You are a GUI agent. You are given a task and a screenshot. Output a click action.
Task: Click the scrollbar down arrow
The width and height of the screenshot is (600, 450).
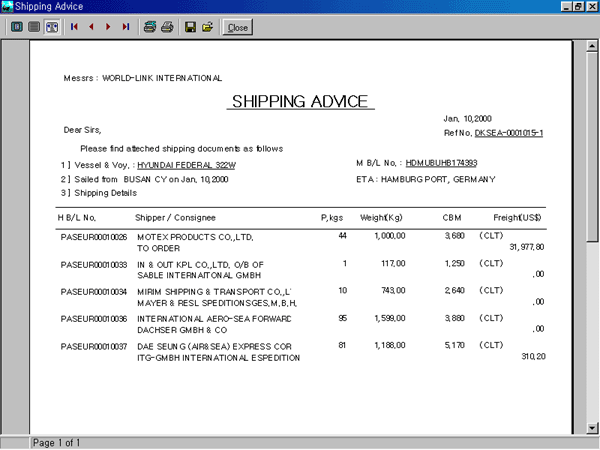[592, 428]
